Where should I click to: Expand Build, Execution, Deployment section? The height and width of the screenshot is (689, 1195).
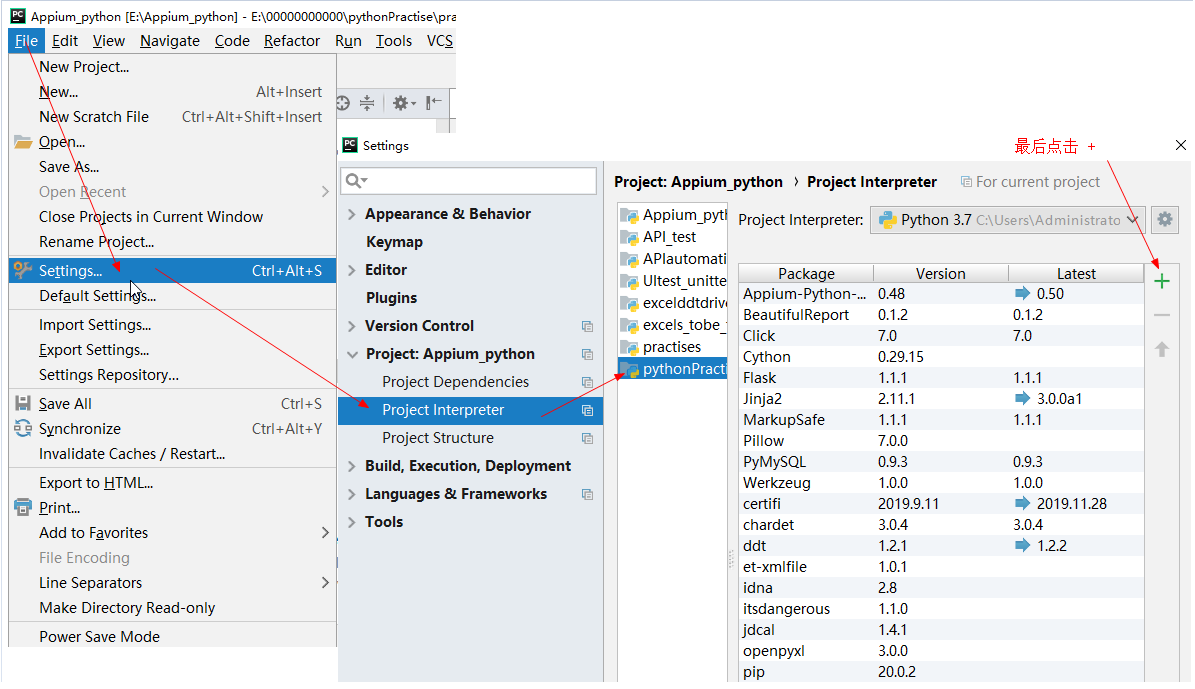click(351, 466)
